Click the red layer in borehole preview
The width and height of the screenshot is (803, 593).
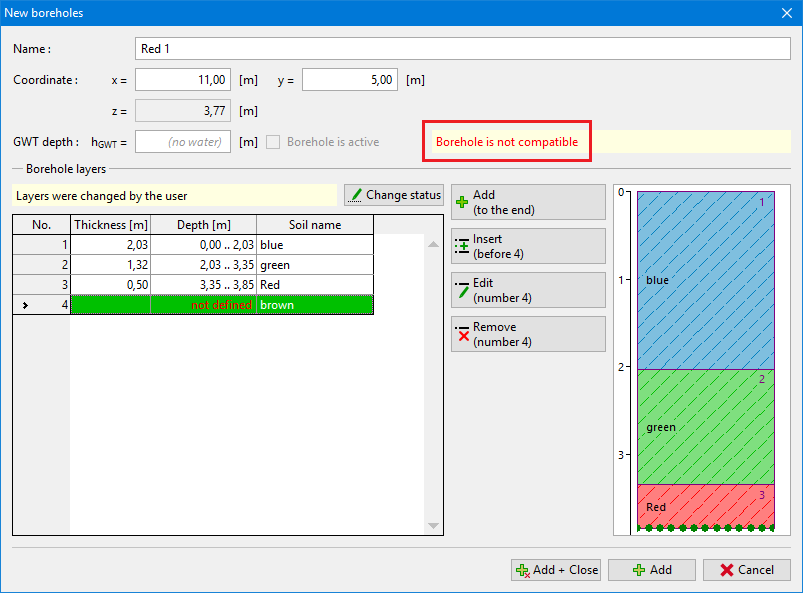706,505
